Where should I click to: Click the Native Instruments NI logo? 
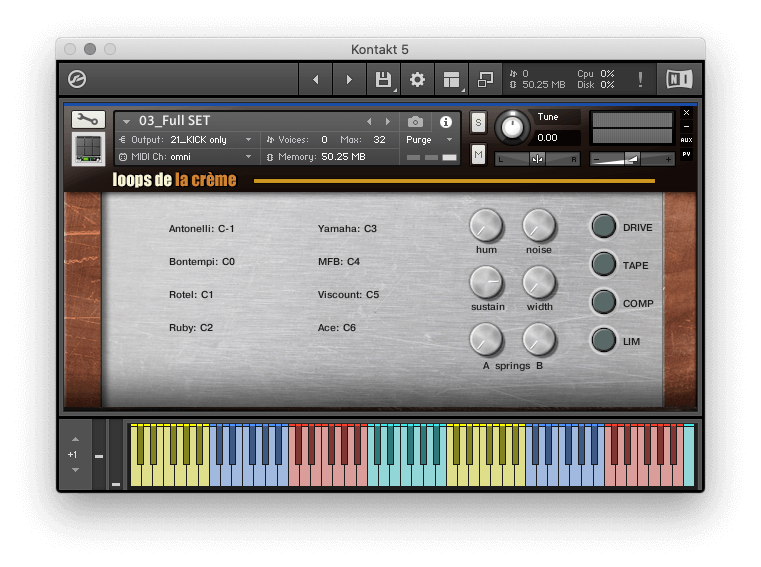(679, 79)
